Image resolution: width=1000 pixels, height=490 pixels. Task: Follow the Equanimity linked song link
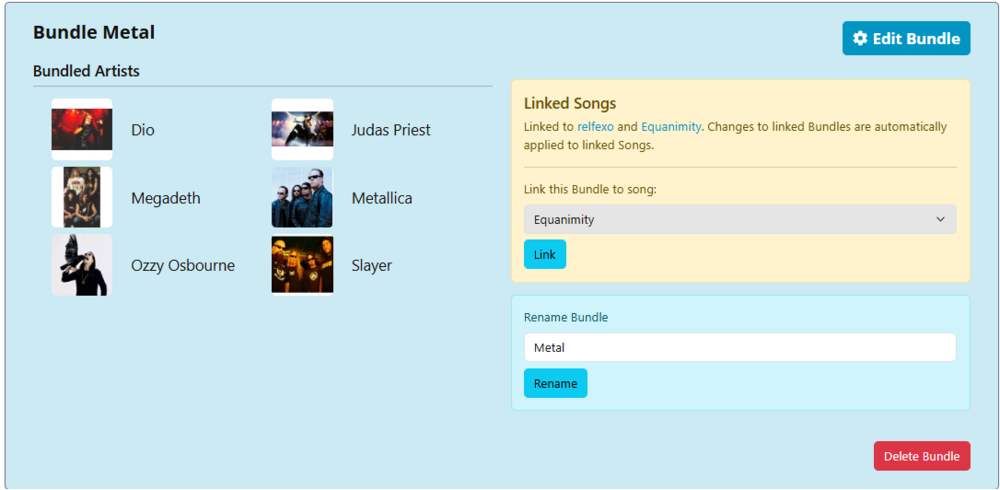671,126
